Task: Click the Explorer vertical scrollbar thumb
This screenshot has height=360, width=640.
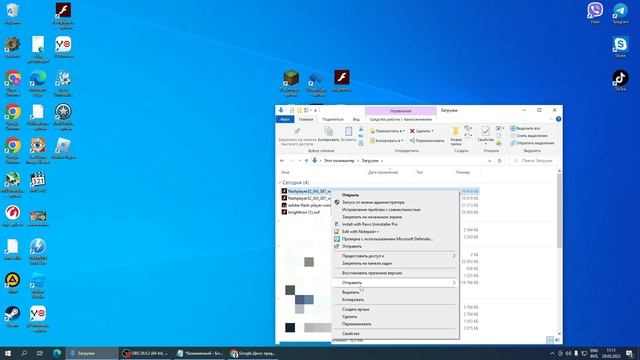Action: point(559,210)
